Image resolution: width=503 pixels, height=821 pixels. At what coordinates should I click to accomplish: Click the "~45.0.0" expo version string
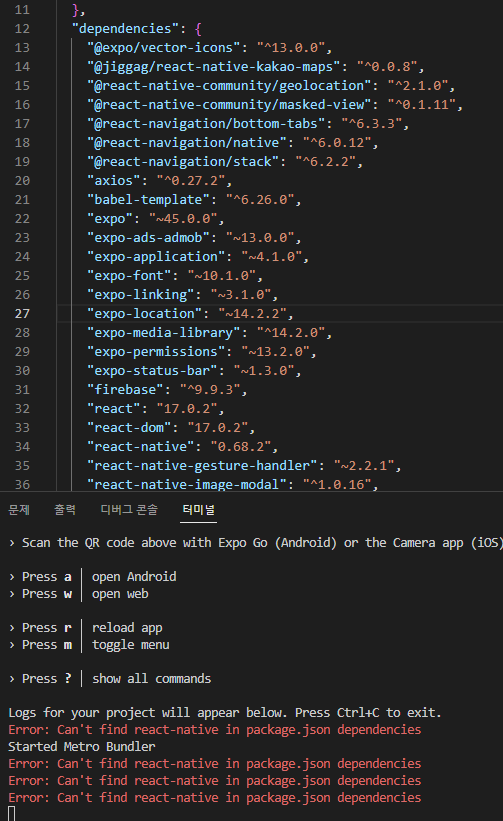coord(183,218)
